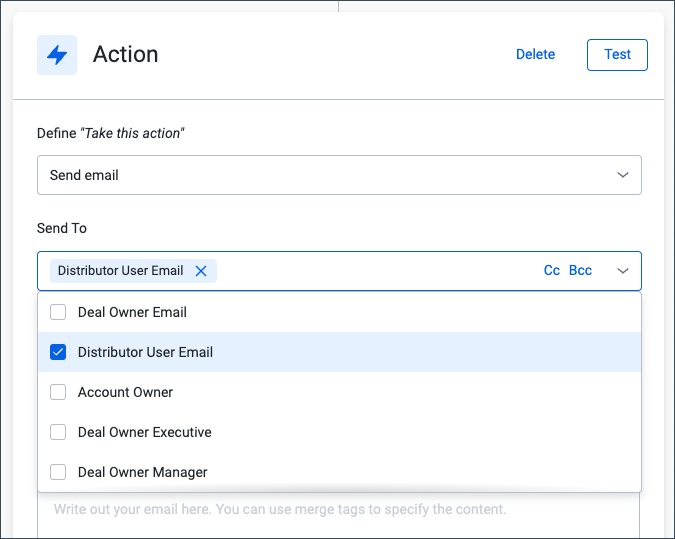Select the Deal Owner Manager checkbox
This screenshot has height=539, width=675.
[58, 472]
